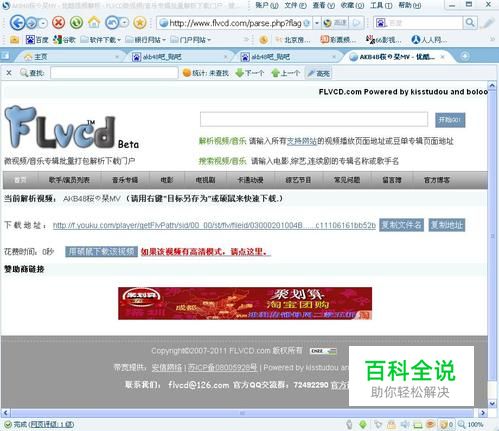Screen dimensions: 499x431
Task: Click the red Stop loading button
Action: tap(59, 23)
